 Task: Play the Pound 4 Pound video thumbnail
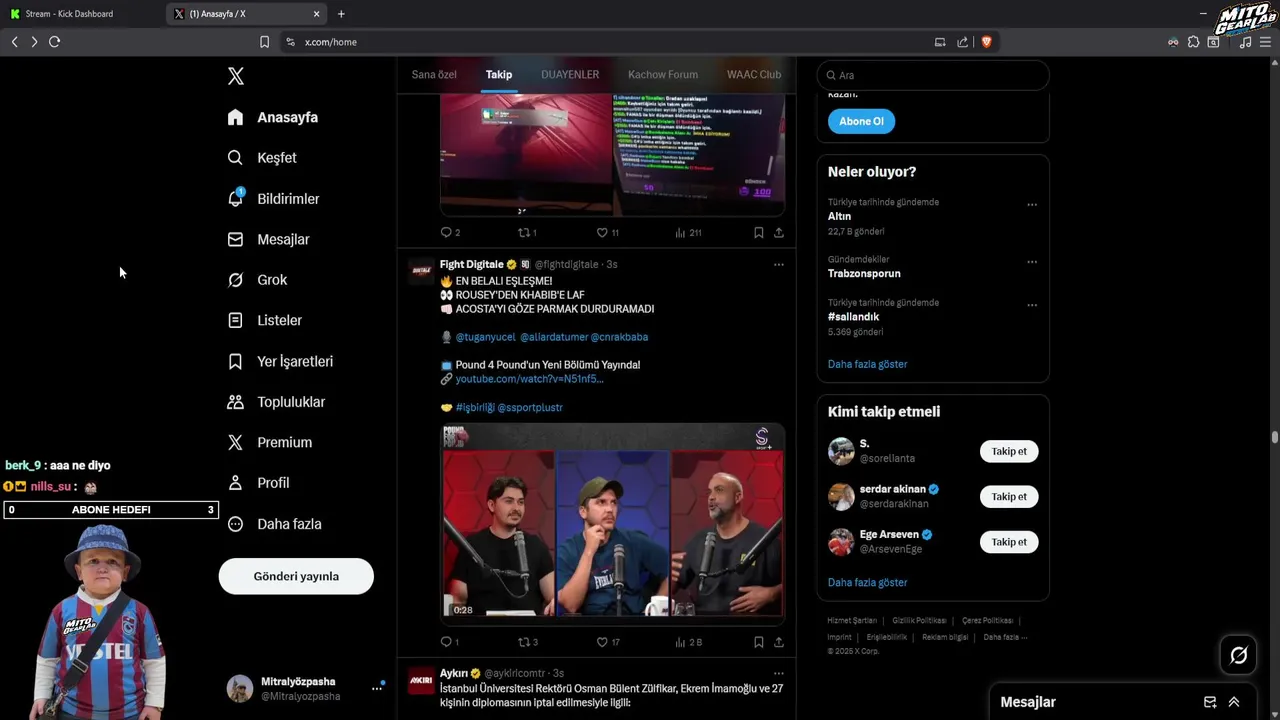[x=613, y=522]
